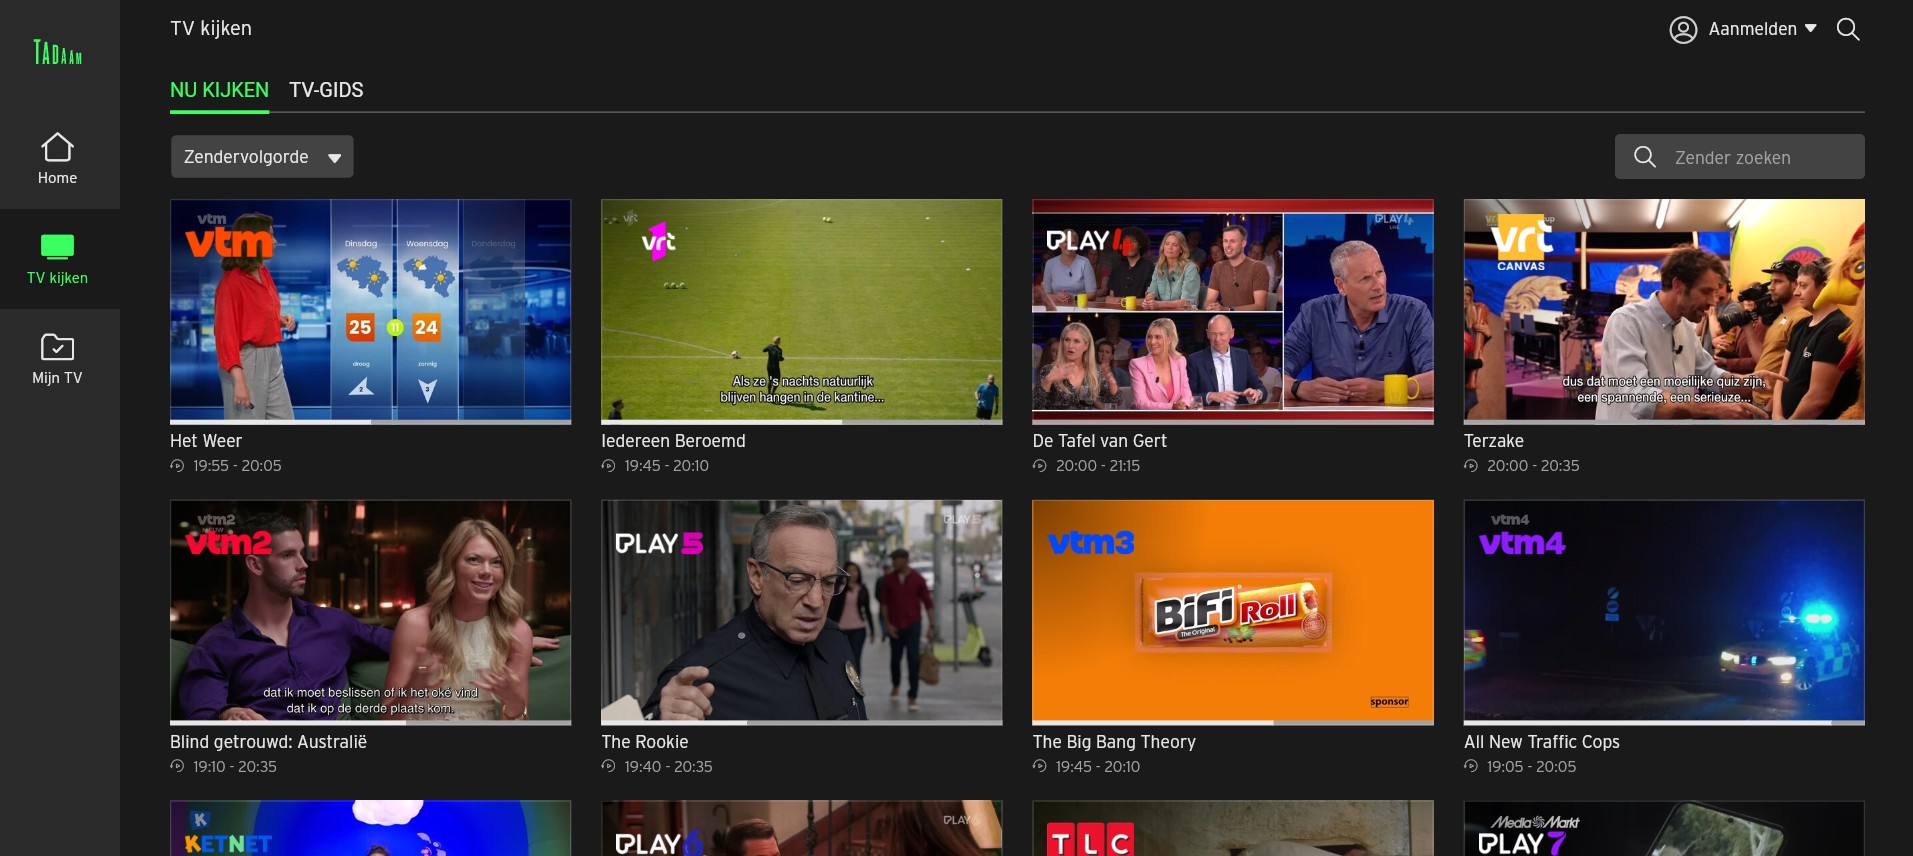Open the vtm3 Big Bang Theory thumbnail
1913x856 pixels.
coord(1232,610)
